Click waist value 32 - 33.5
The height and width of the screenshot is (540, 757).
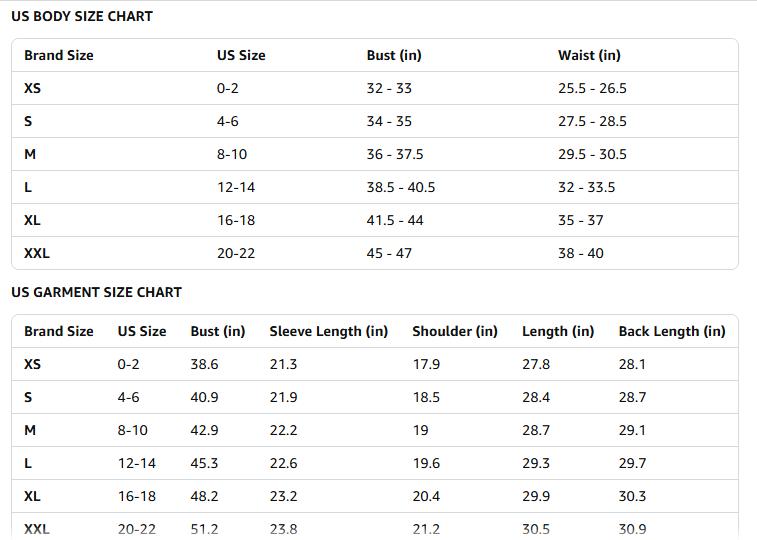586,187
